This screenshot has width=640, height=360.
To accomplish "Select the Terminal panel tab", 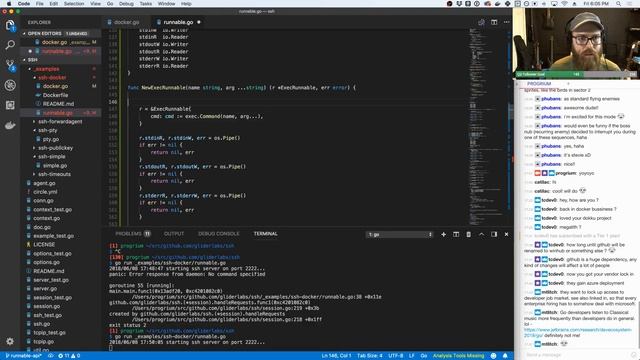I will pyautogui.click(x=265, y=234).
